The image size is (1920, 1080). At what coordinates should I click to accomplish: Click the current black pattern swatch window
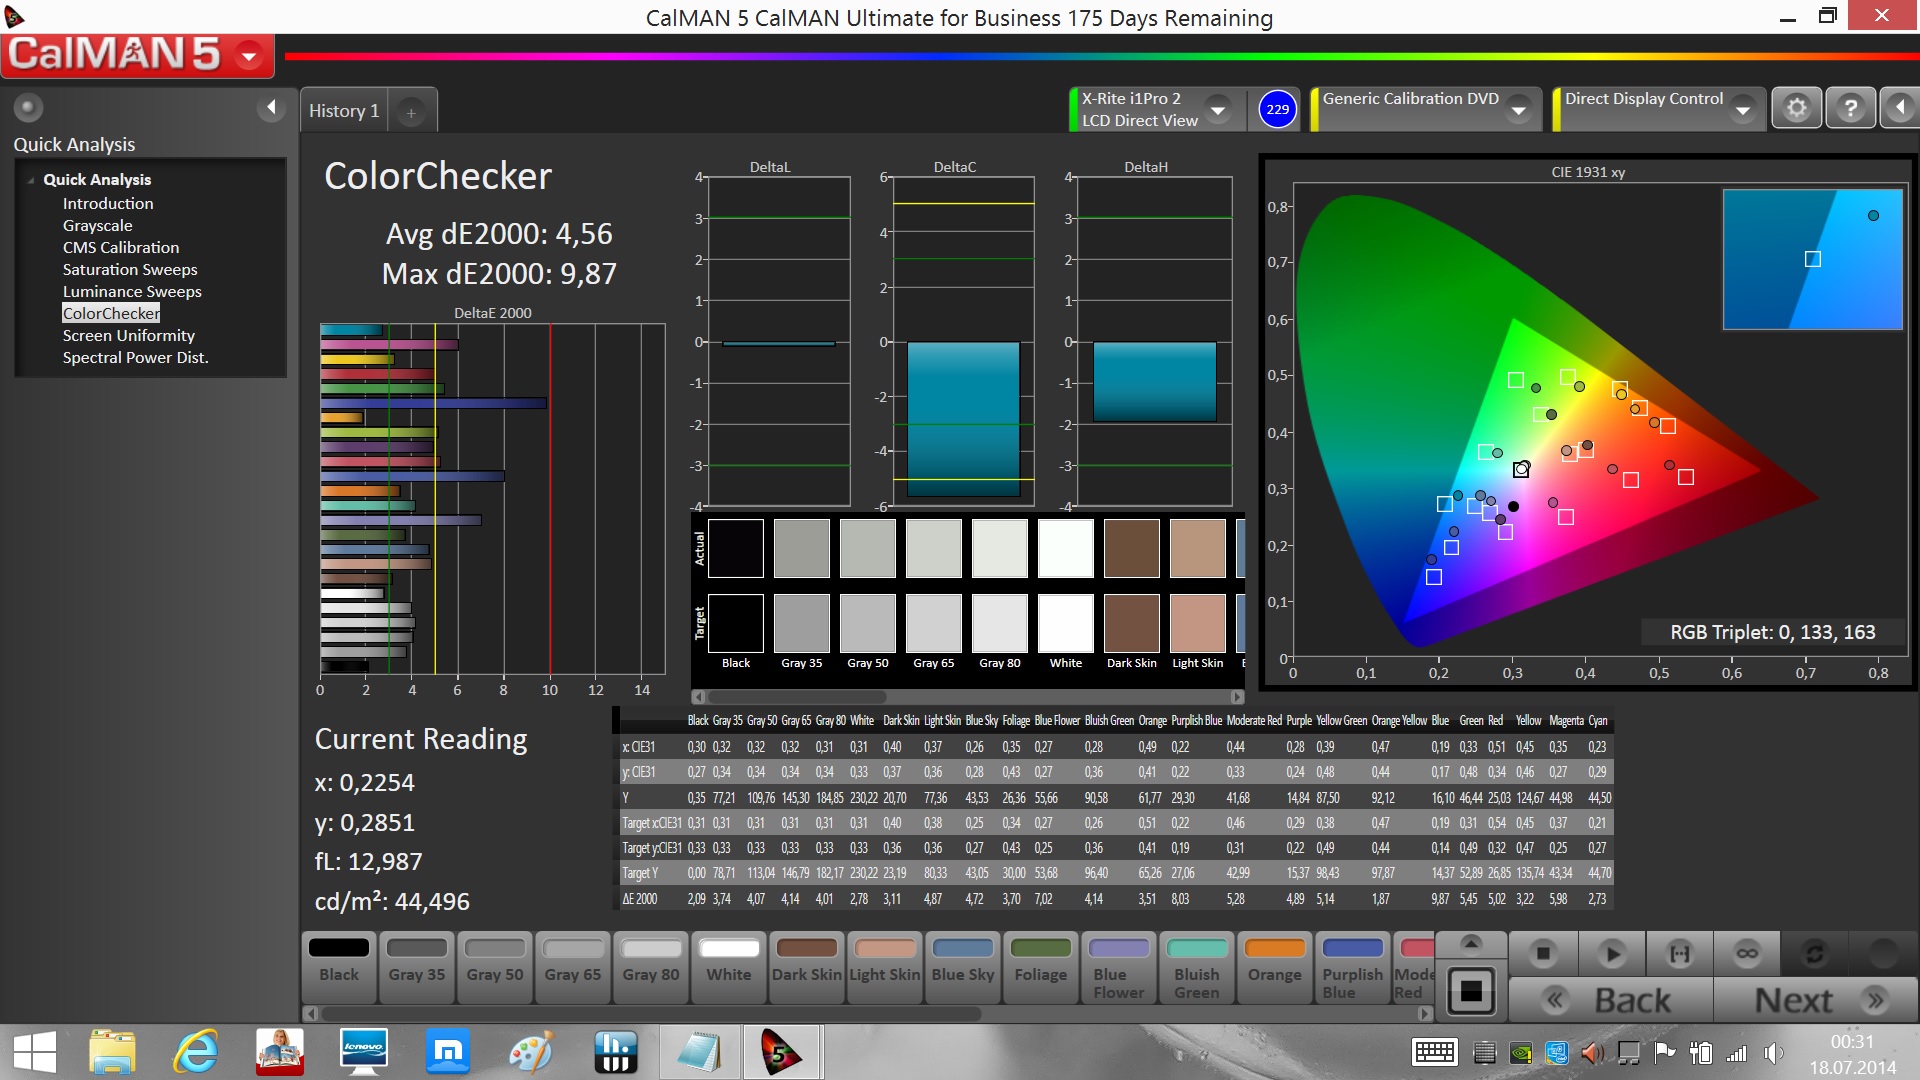pos(1471,990)
